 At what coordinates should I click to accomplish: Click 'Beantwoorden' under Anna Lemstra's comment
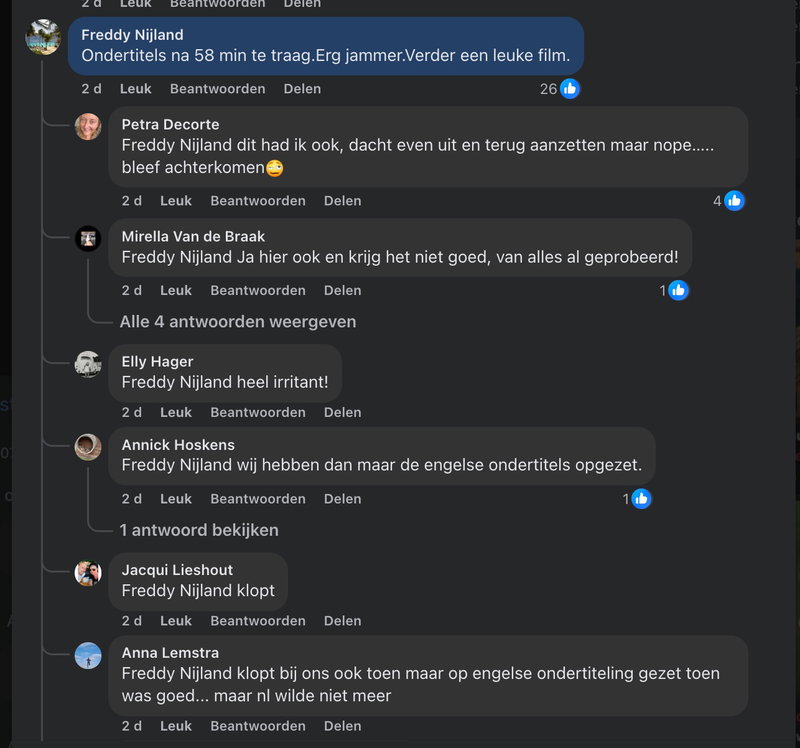point(258,726)
